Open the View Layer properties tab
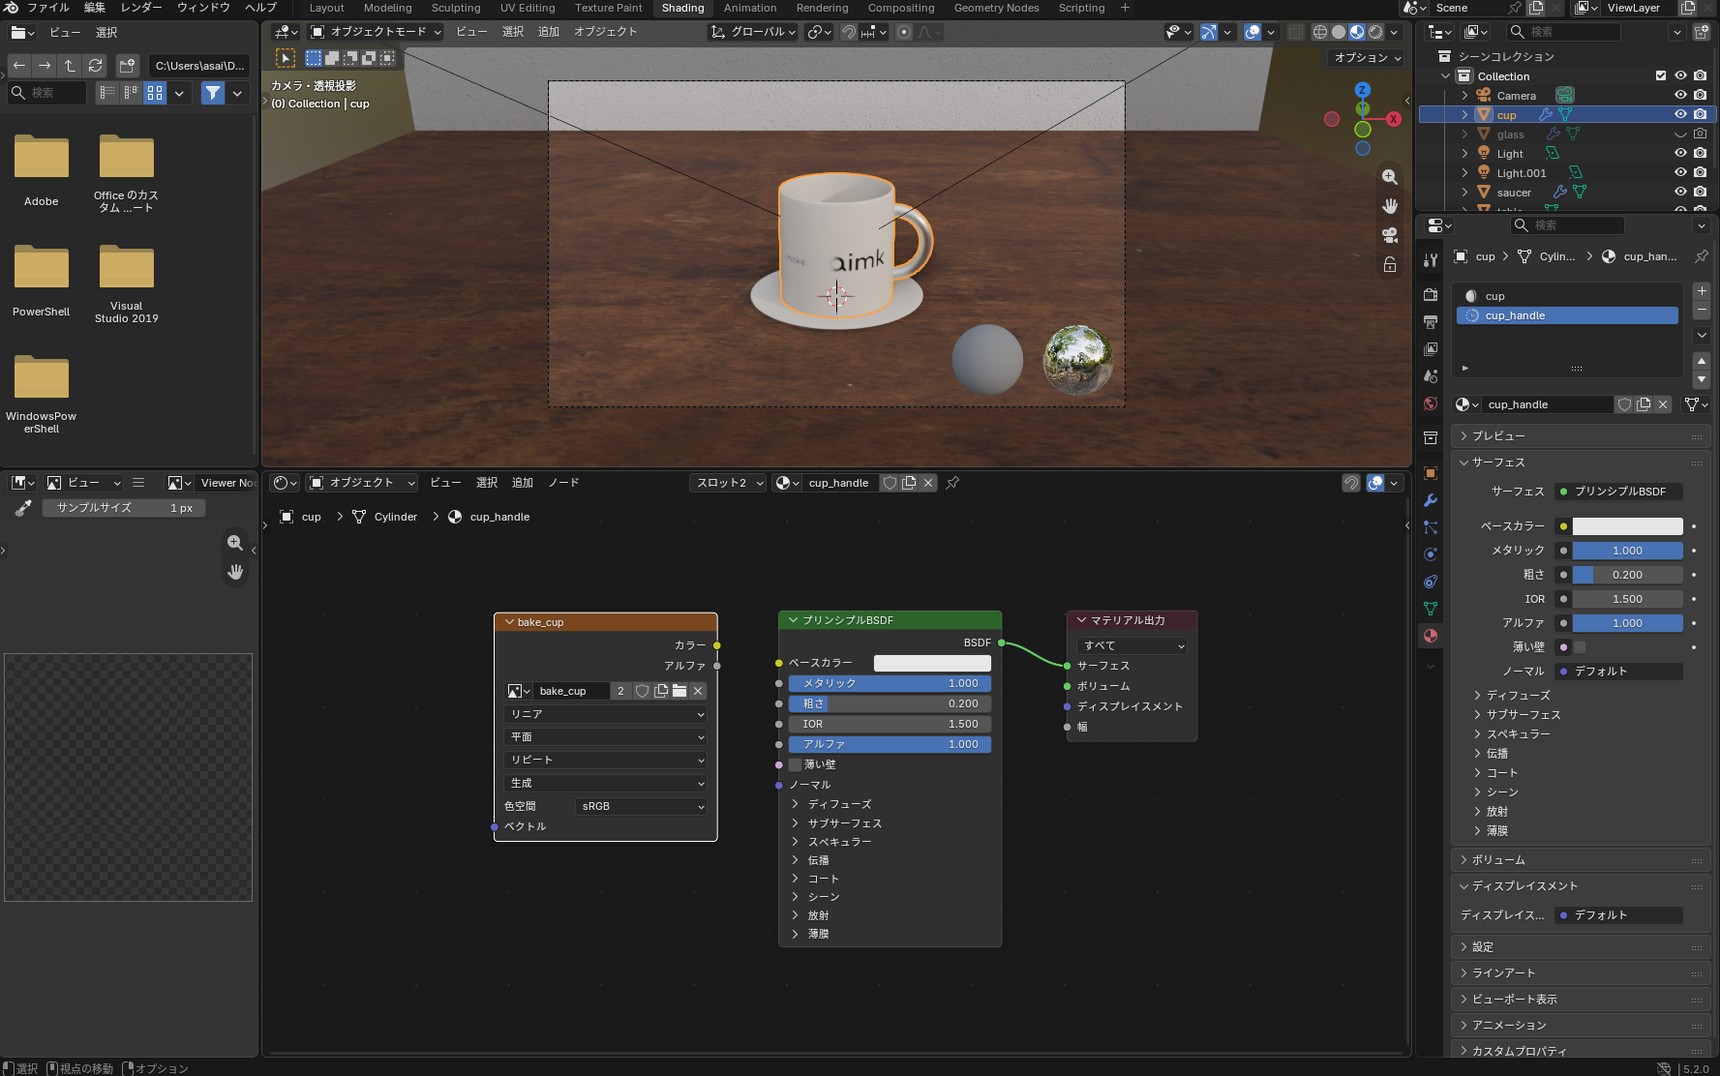Image resolution: width=1720 pixels, height=1076 pixels. point(1431,349)
